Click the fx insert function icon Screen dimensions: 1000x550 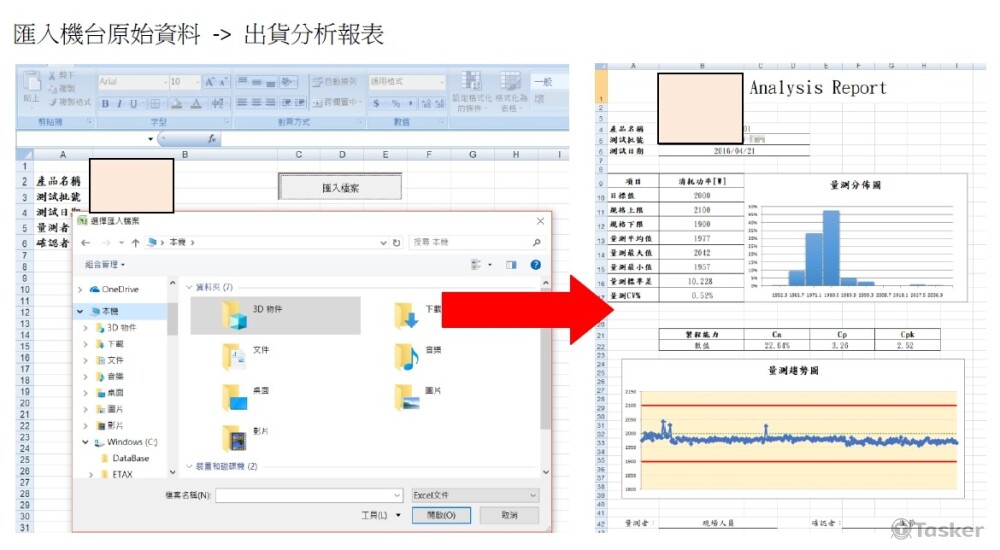212,139
